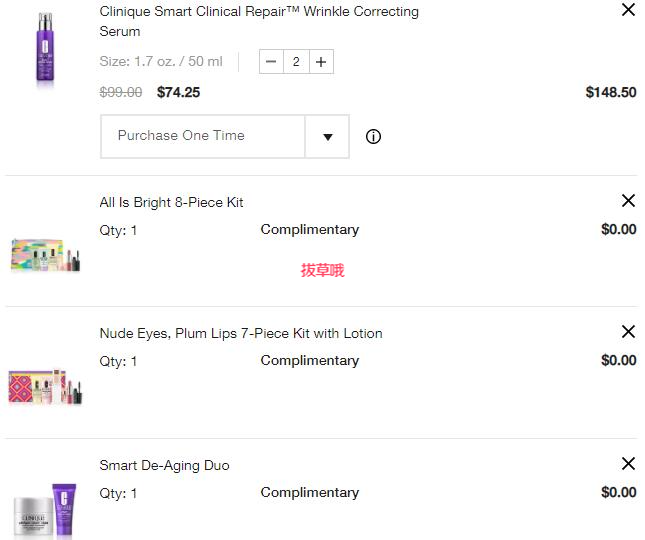Click the red Chinese watermark text
The width and height of the screenshot is (645, 540).
coord(322,270)
